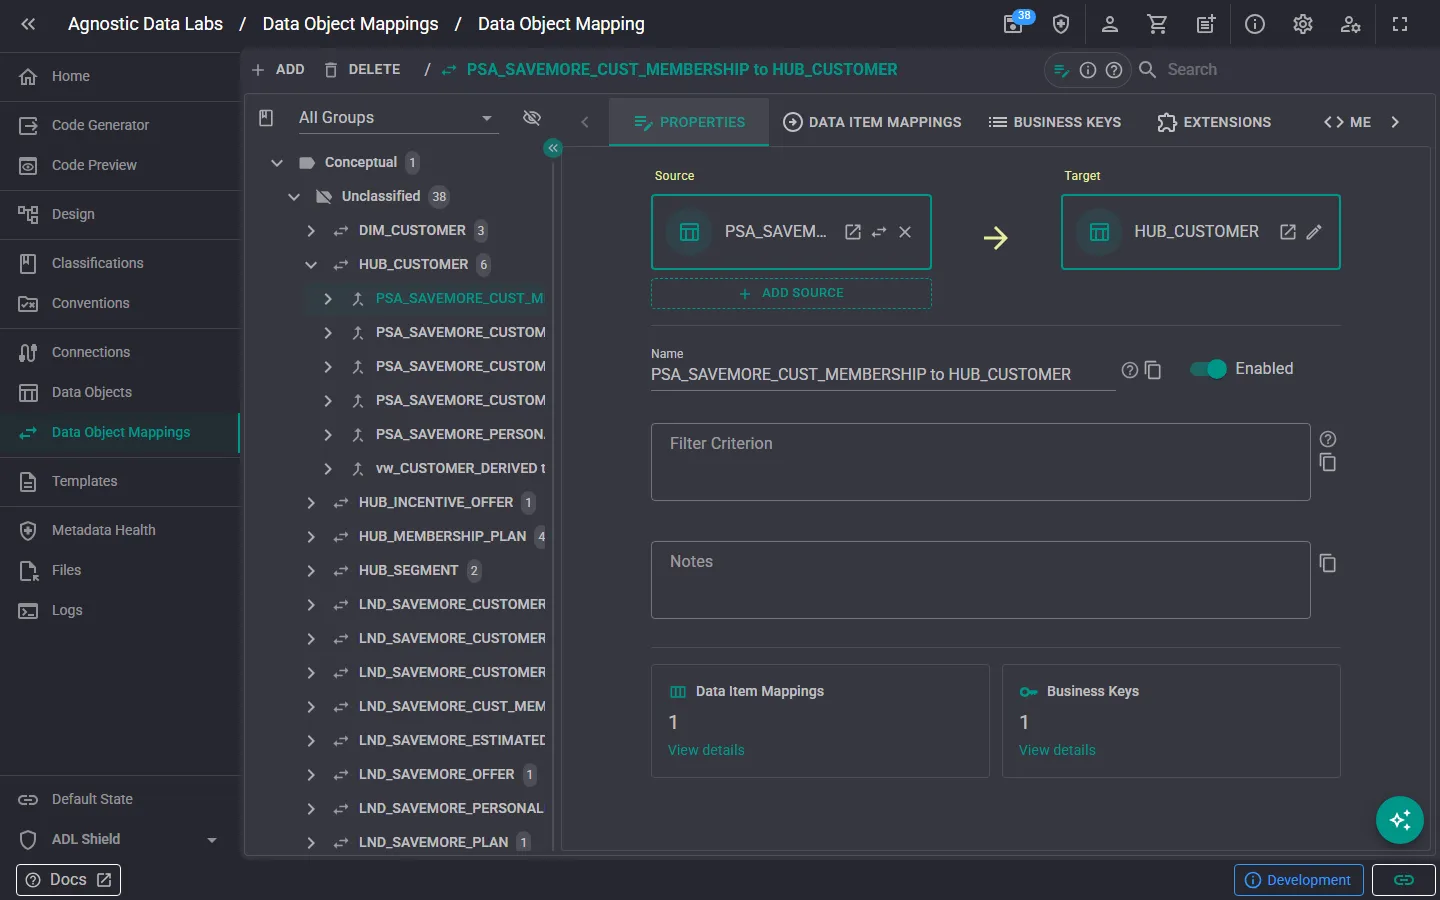The width and height of the screenshot is (1440, 900).
Task: Open the user account icon
Action: coord(1109,24)
